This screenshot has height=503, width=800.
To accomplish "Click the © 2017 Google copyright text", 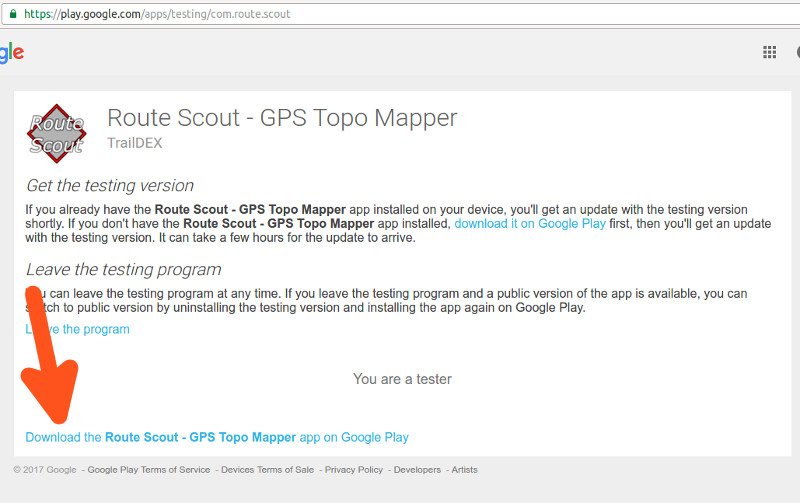I will [x=45, y=470].
